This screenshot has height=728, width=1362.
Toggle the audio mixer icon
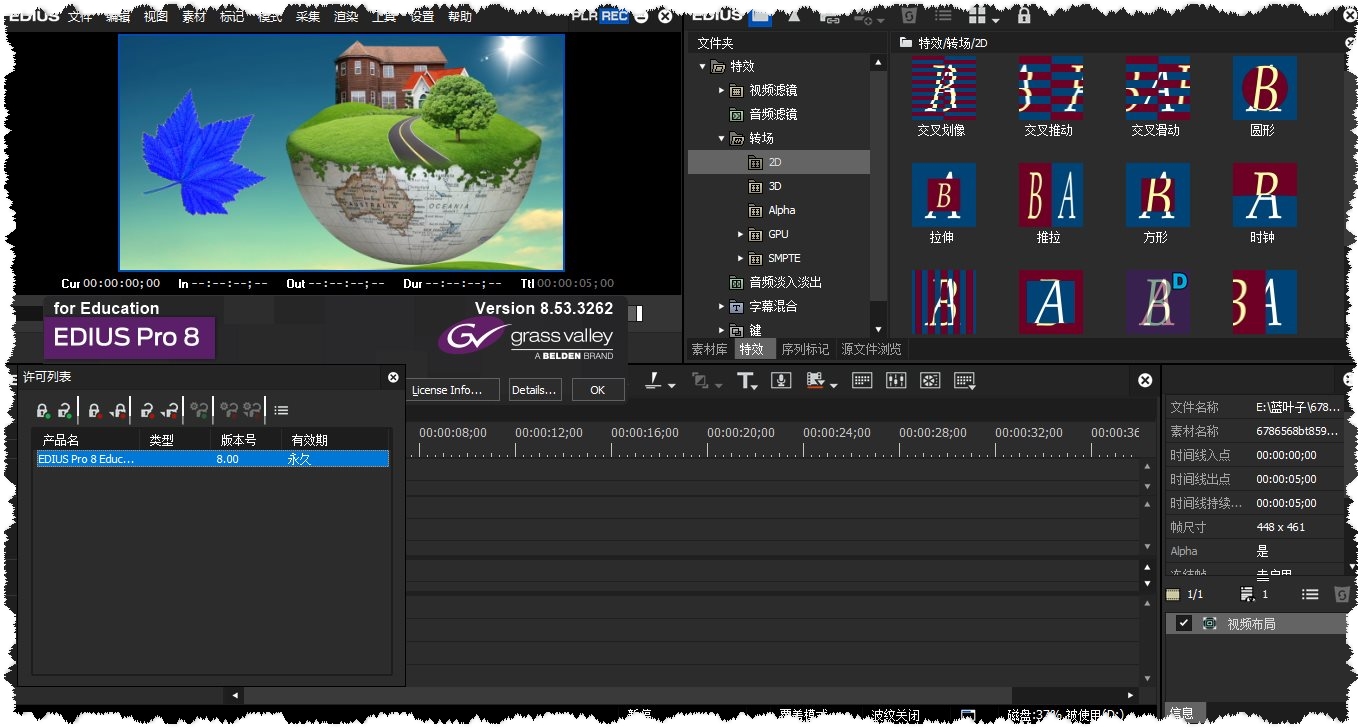(896, 381)
